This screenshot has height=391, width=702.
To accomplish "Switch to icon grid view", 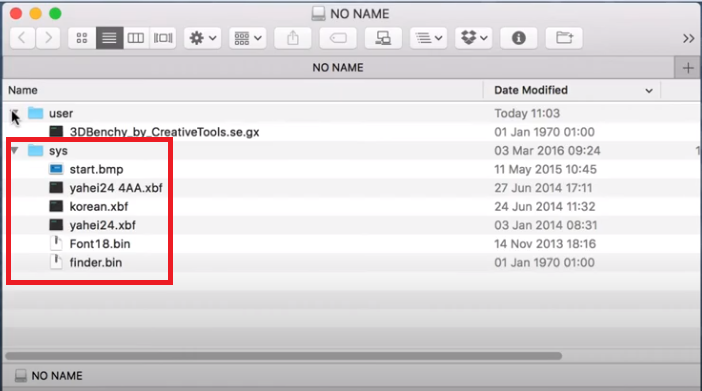I will 82,38.
